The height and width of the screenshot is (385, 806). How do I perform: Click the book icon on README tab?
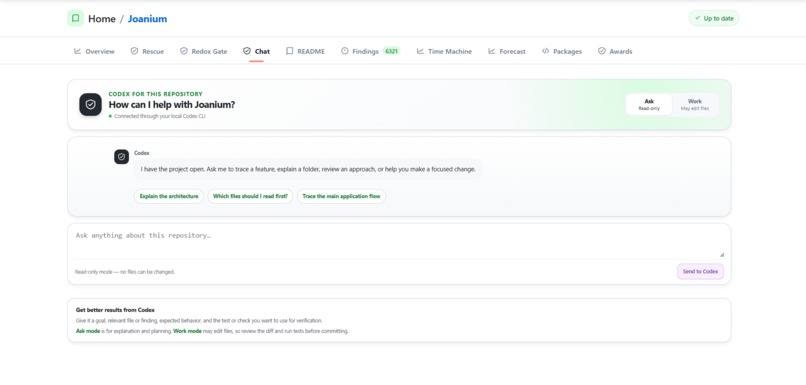(x=289, y=51)
